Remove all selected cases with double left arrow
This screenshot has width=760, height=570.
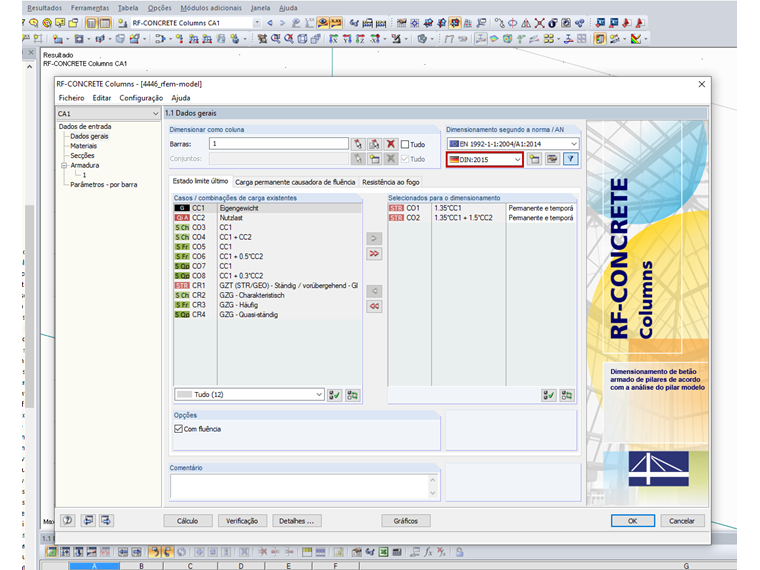tap(374, 306)
